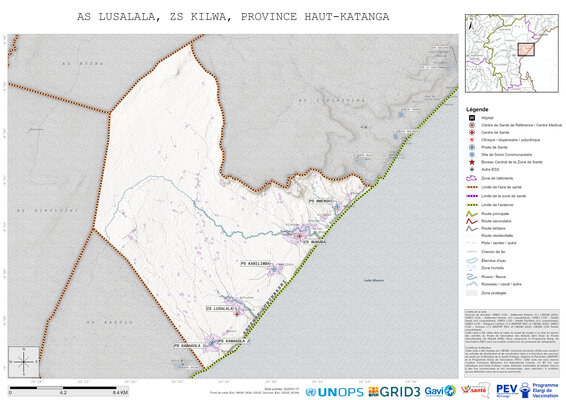Click the red marker at CS LUSALALA

(x=237, y=314)
